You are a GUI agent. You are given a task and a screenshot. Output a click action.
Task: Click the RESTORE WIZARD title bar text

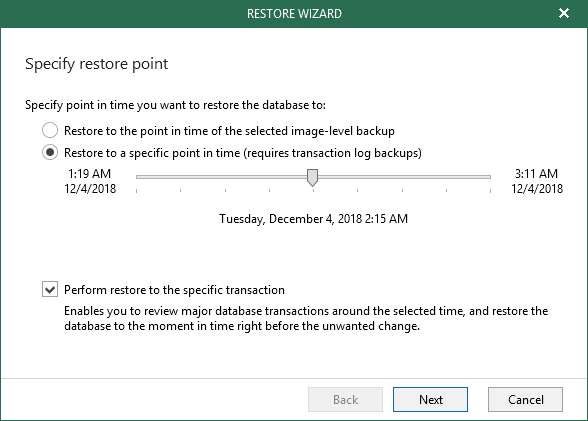click(x=294, y=14)
